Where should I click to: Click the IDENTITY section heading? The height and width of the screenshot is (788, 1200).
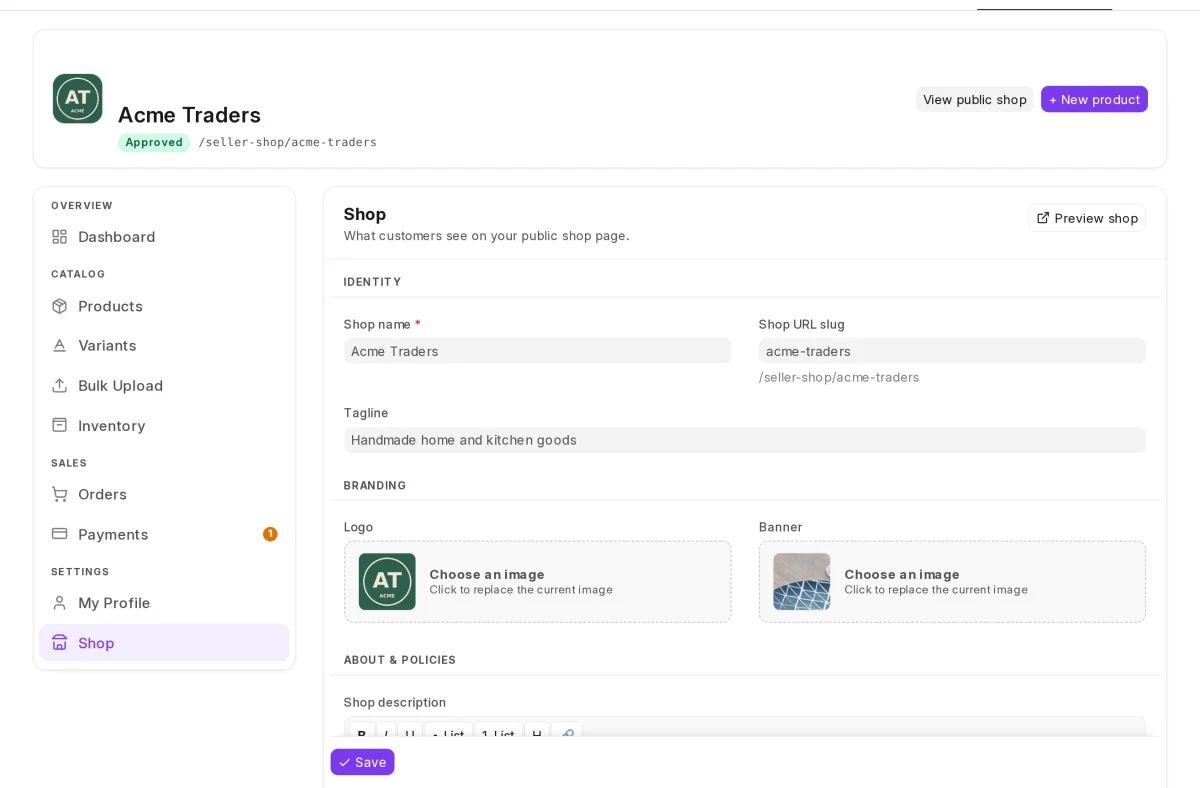[x=372, y=282]
